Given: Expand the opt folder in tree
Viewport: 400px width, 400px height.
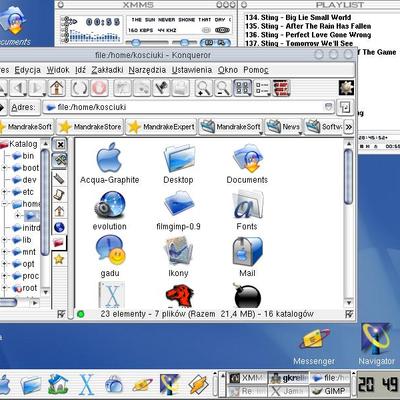Looking at the screenshot, I should 4,264.
